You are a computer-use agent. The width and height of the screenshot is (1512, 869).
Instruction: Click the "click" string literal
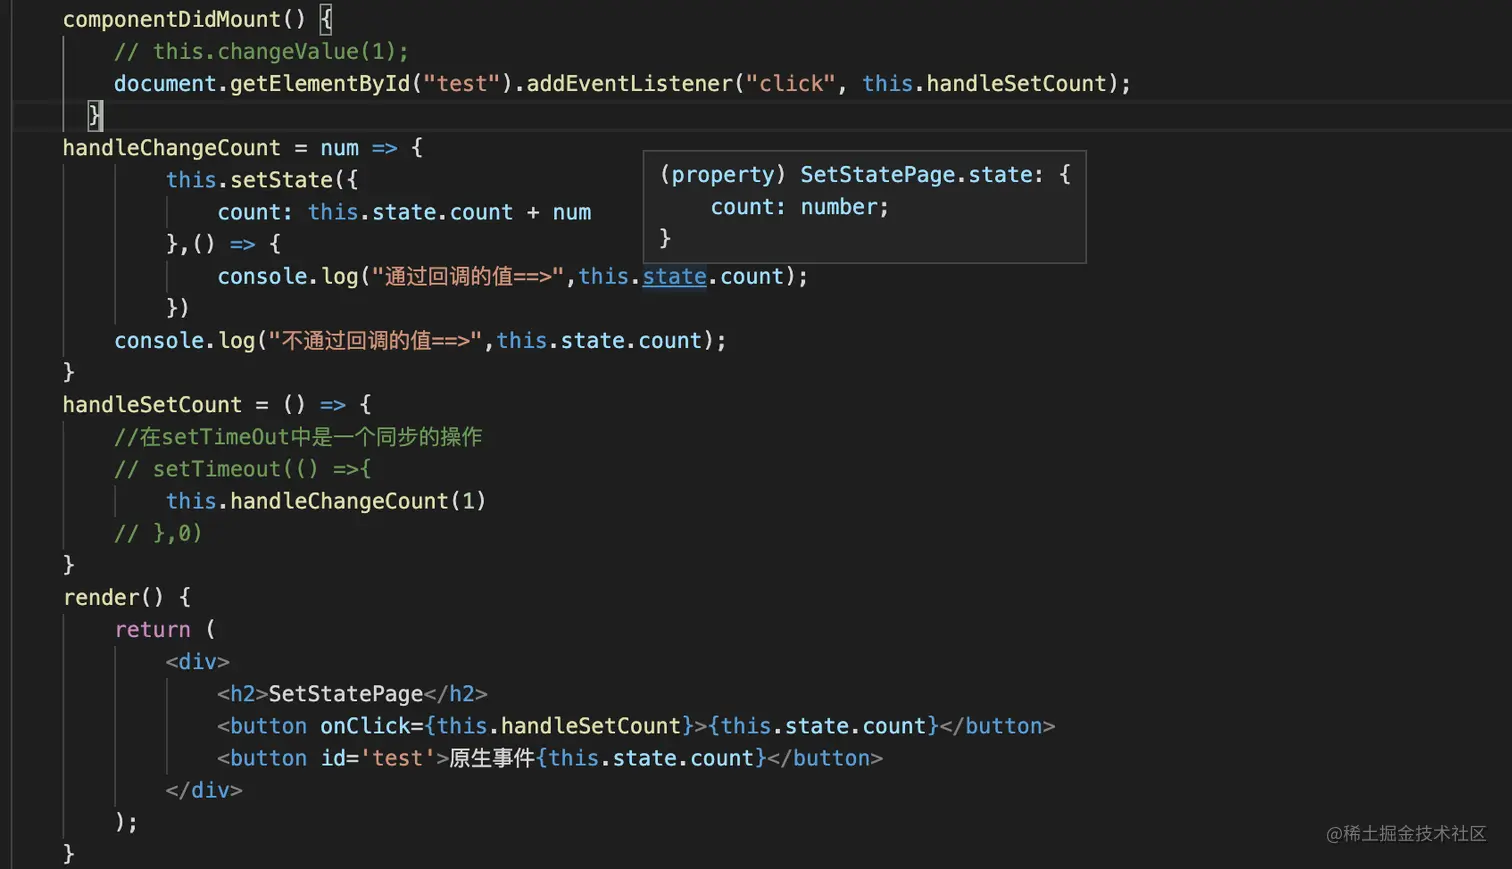coord(791,83)
